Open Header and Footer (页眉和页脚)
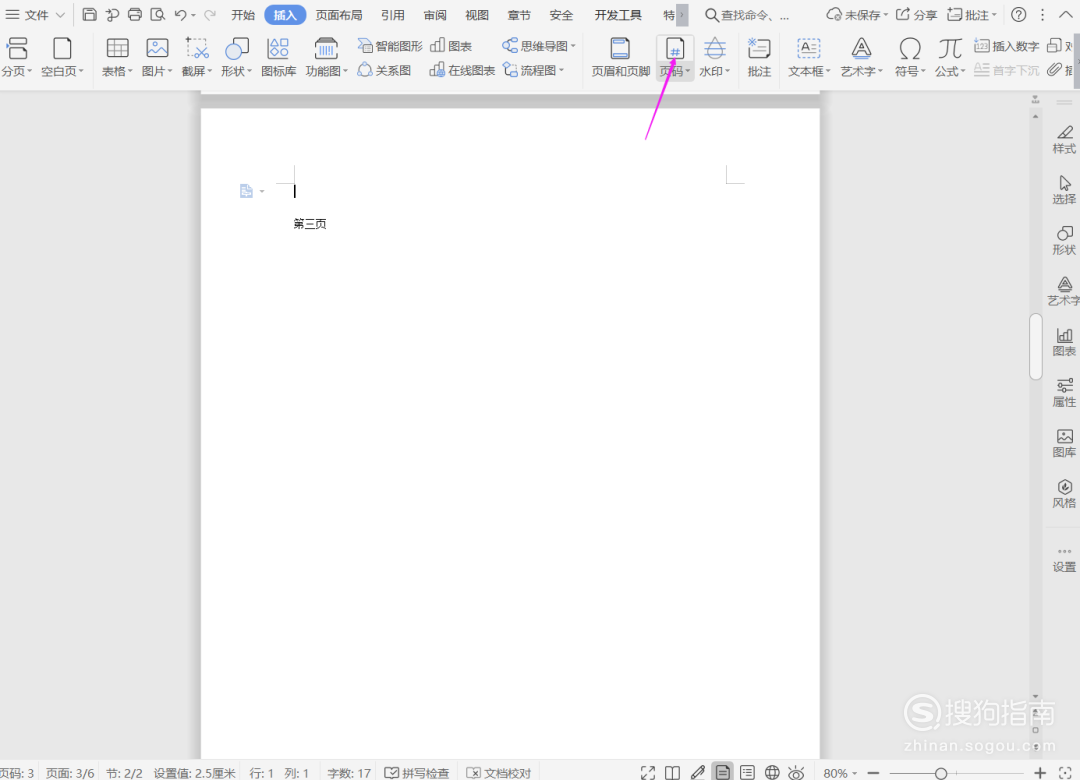The width and height of the screenshot is (1080, 780). [621, 57]
